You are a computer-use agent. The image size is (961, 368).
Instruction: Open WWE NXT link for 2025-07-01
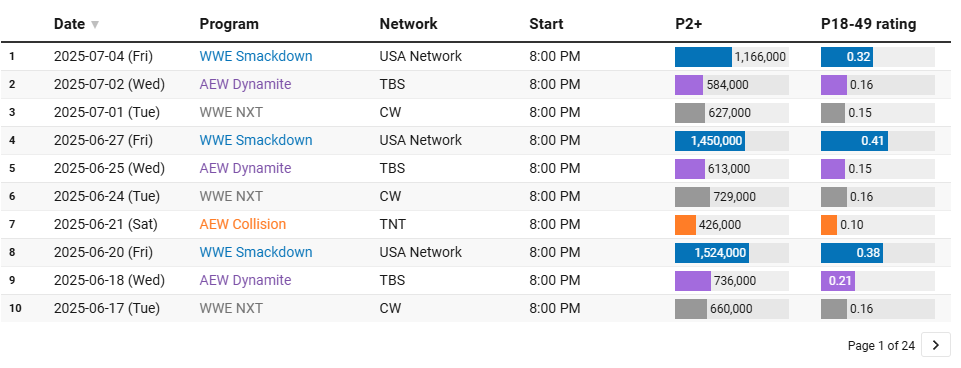230,112
